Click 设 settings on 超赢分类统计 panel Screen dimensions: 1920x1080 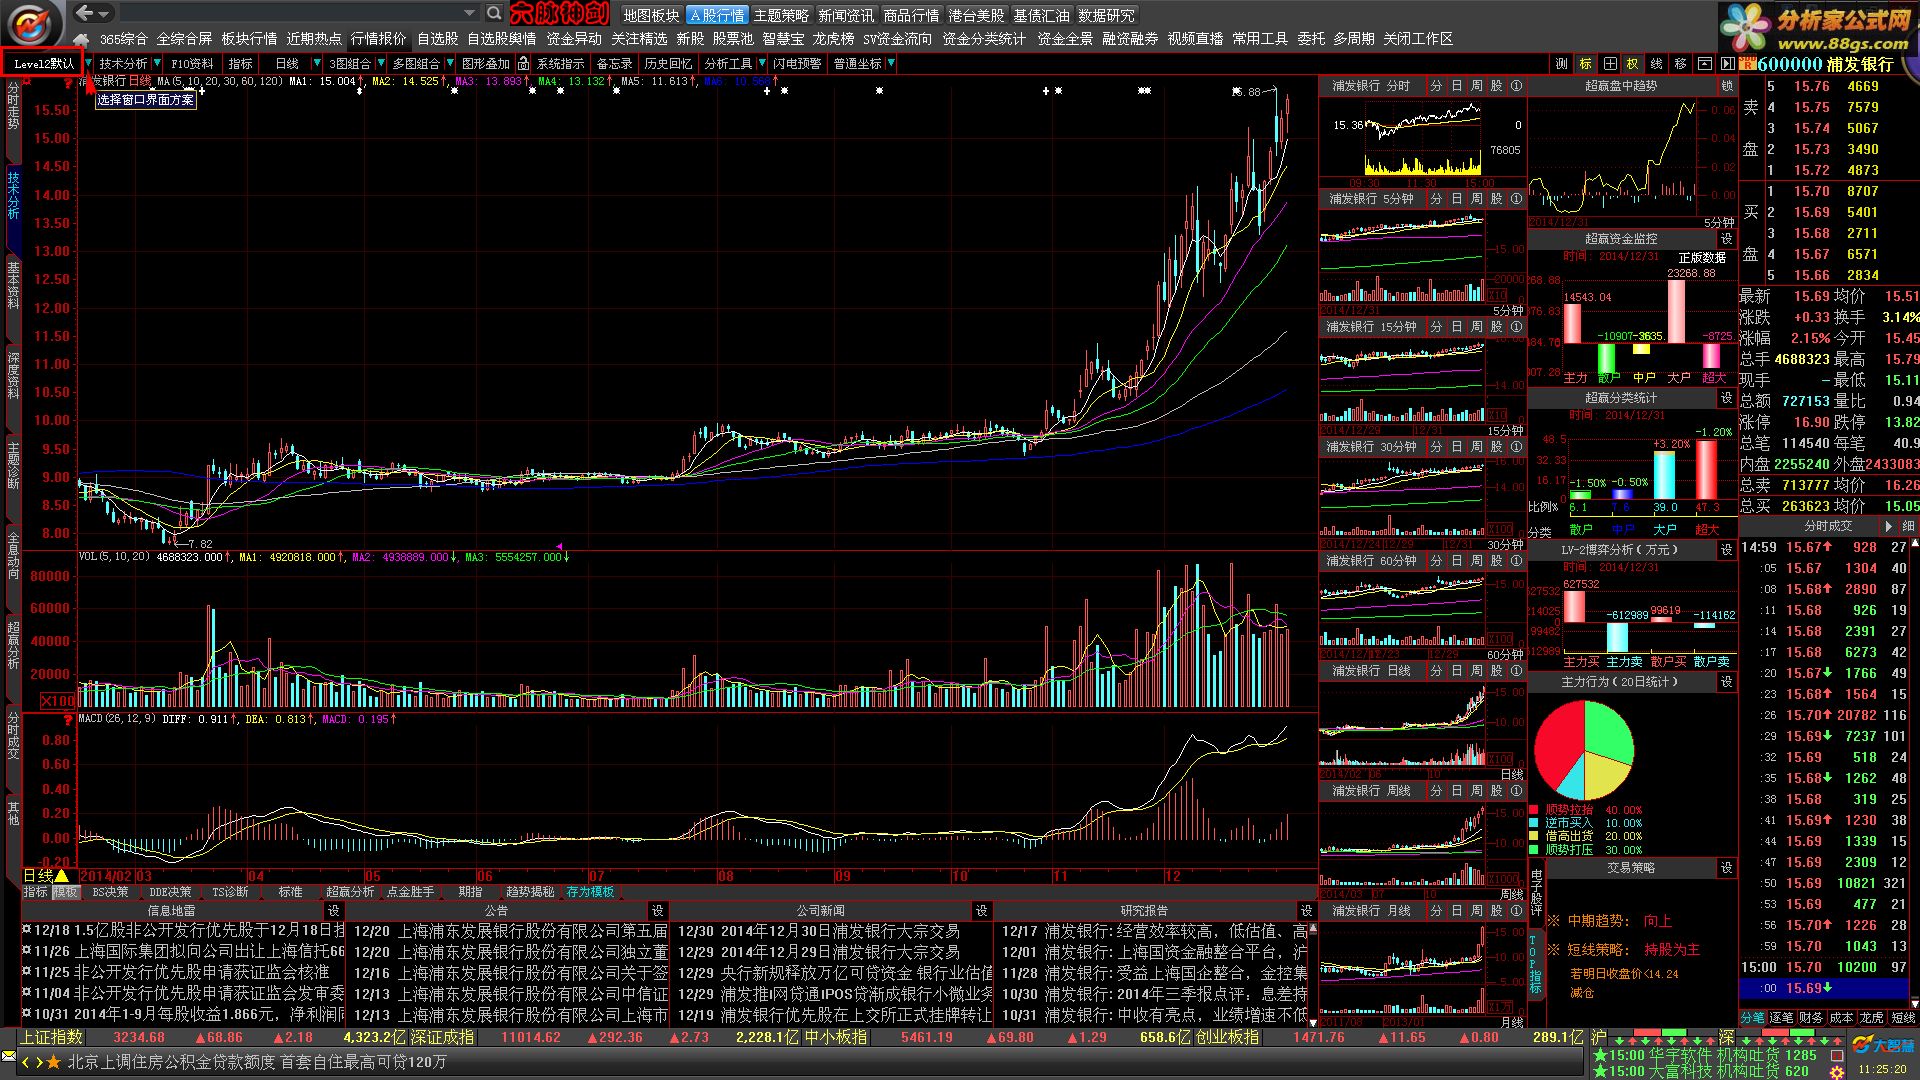point(1727,398)
